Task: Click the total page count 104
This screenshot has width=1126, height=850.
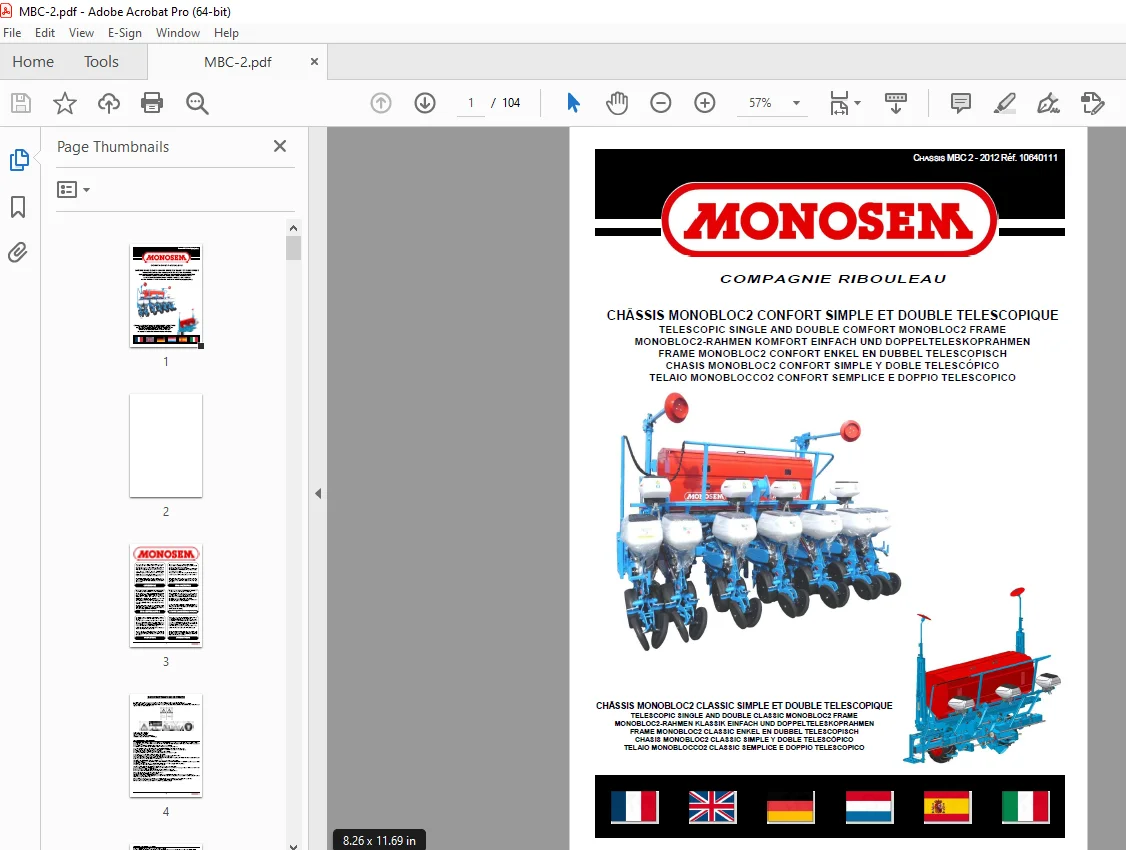Action: (x=511, y=103)
